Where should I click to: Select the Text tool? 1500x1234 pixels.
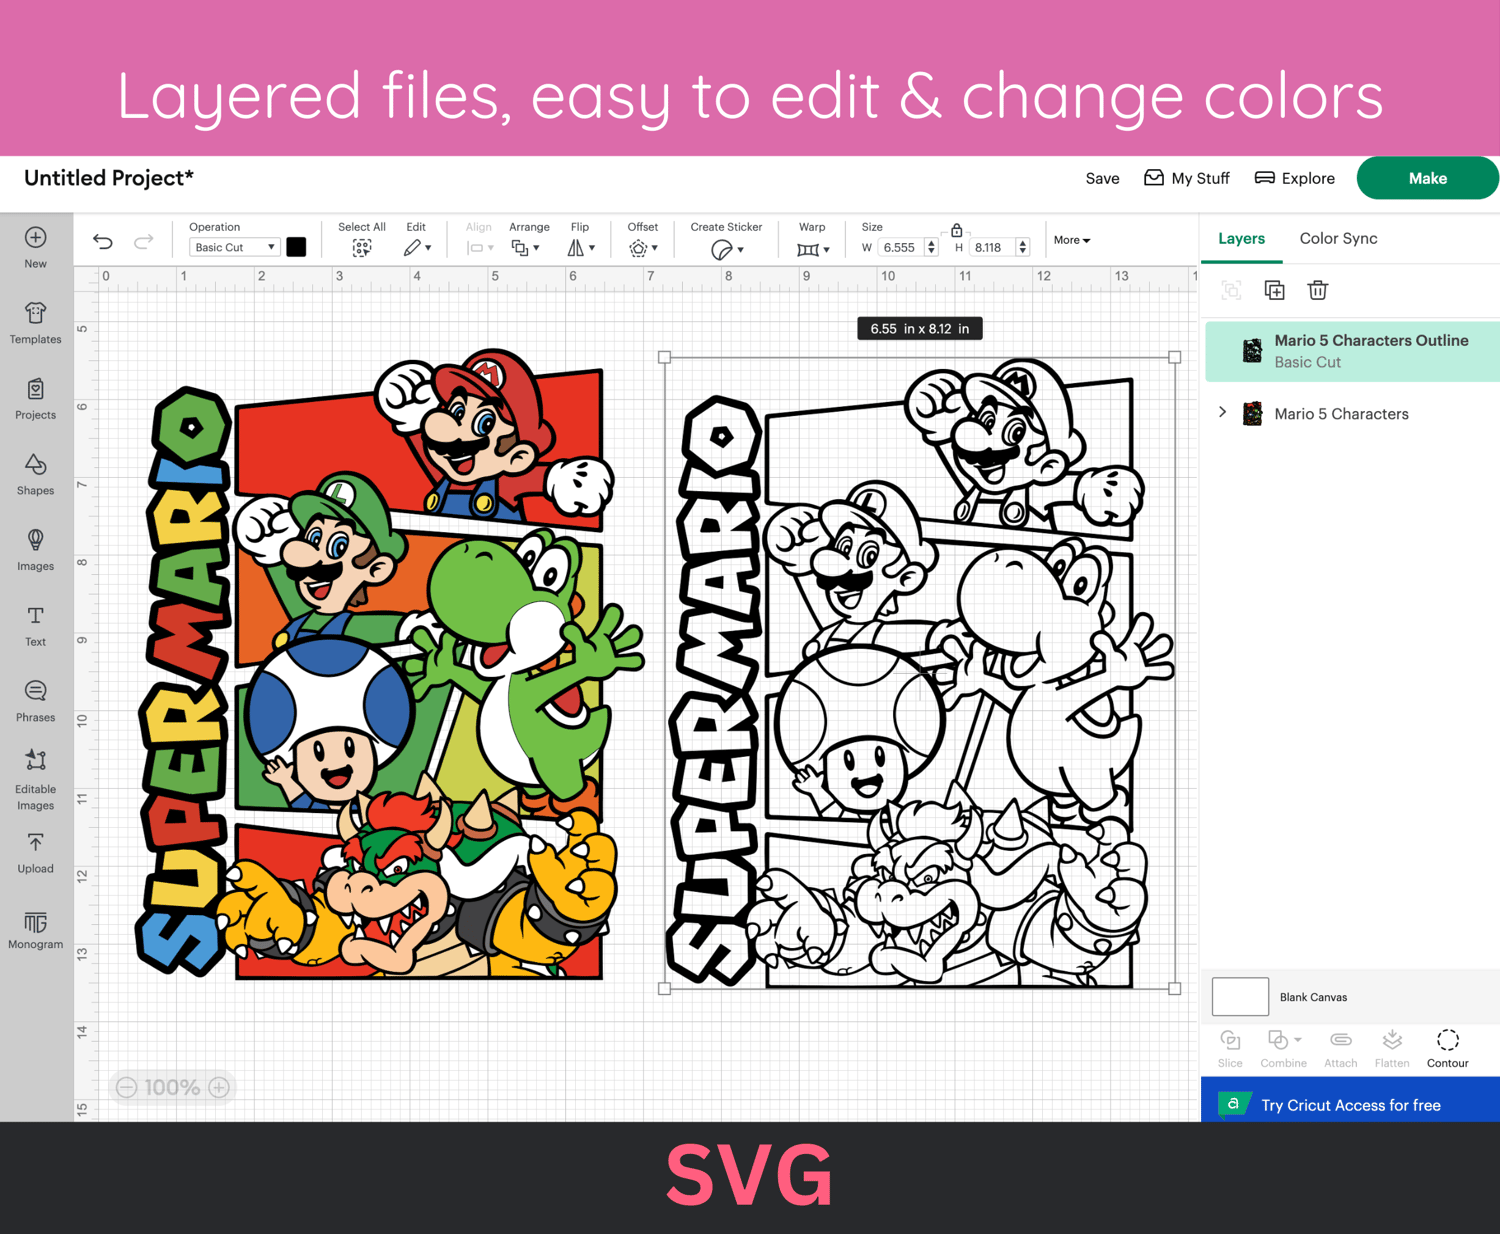click(x=35, y=626)
